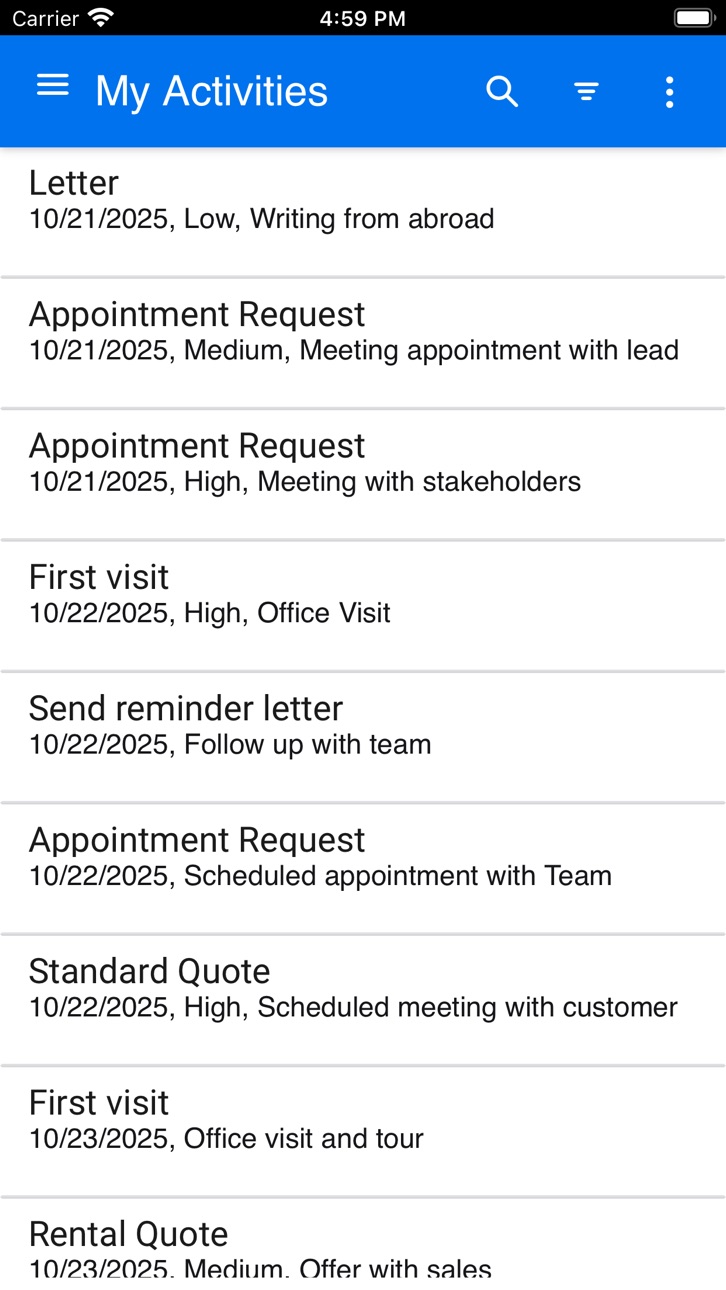Open Appointment Request scheduled with Team
The image size is (726, 1290).
click(x=363, y=869)
